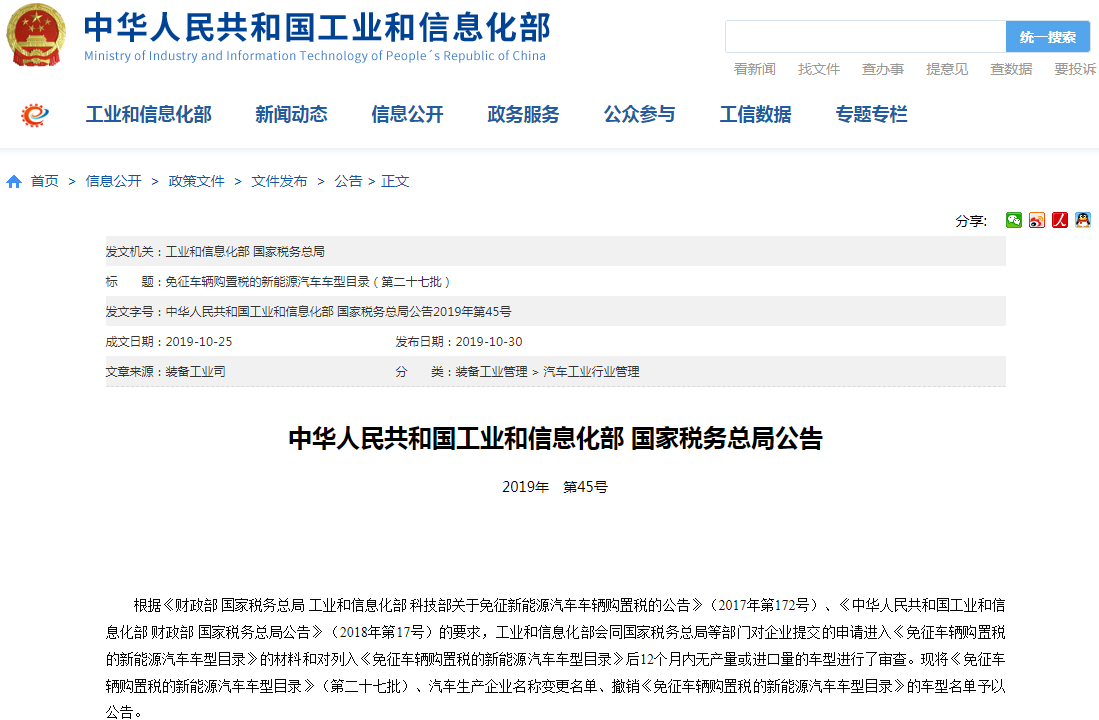Screen dimensions: 1099x720
Task: Click 发布日期：2019-10-30
Action: (459, 342)
